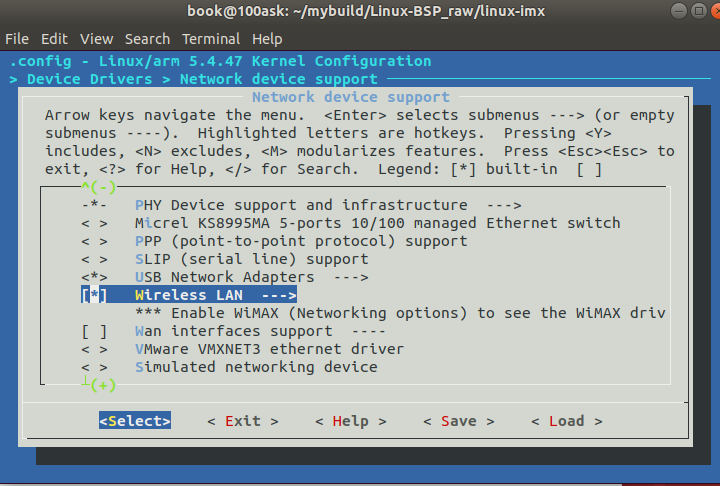720x486 pixels.
Task: Expand USB Network Adapters submenu arrow
Action: click(351, 277)
